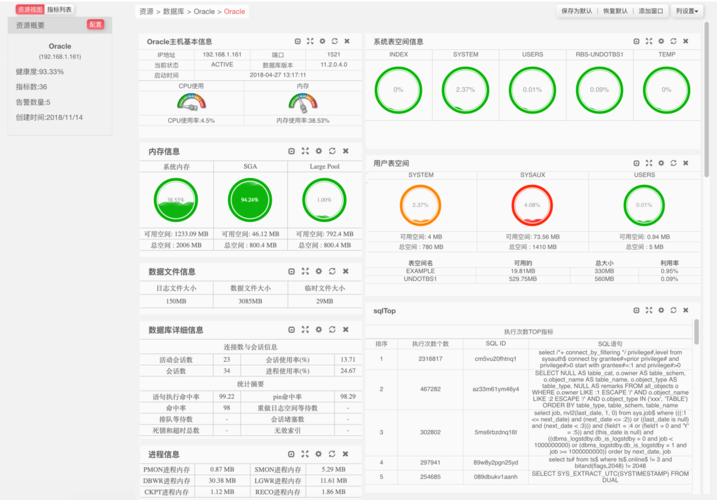The image size is (717, 500).
Task: Click the 活动会话数 value 23
Action: click(227, 360)
